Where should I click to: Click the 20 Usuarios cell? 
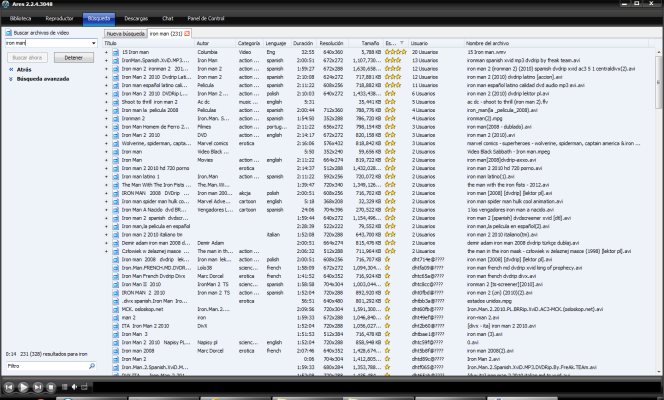(x=425, y=52)
